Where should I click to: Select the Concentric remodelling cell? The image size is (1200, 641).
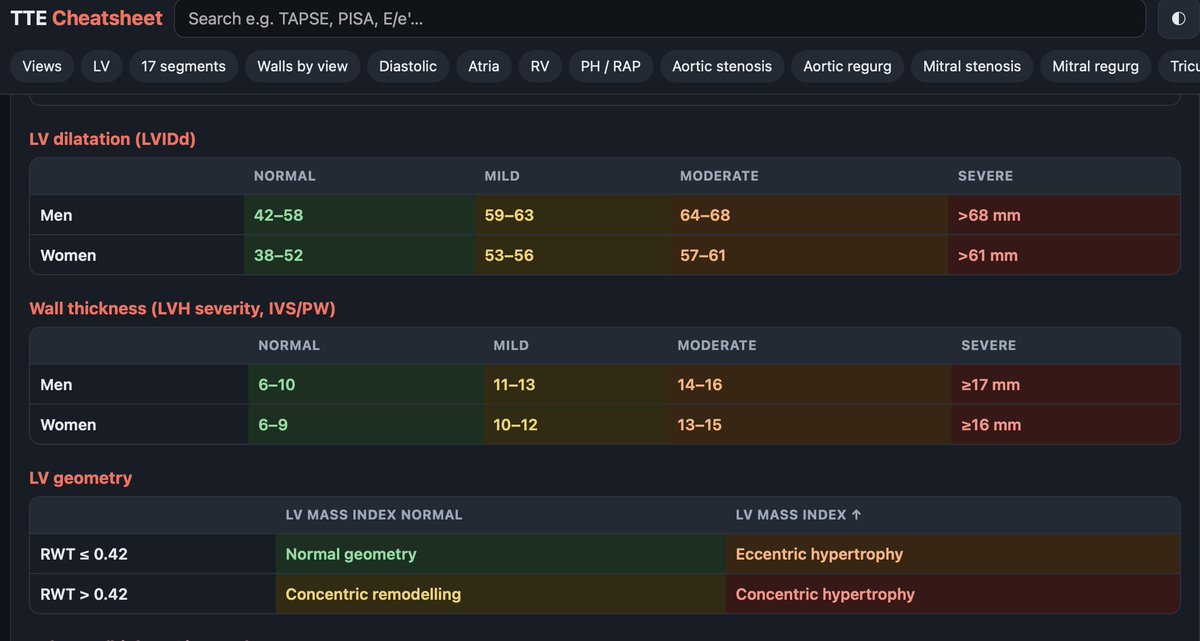[x=501, y=594]
